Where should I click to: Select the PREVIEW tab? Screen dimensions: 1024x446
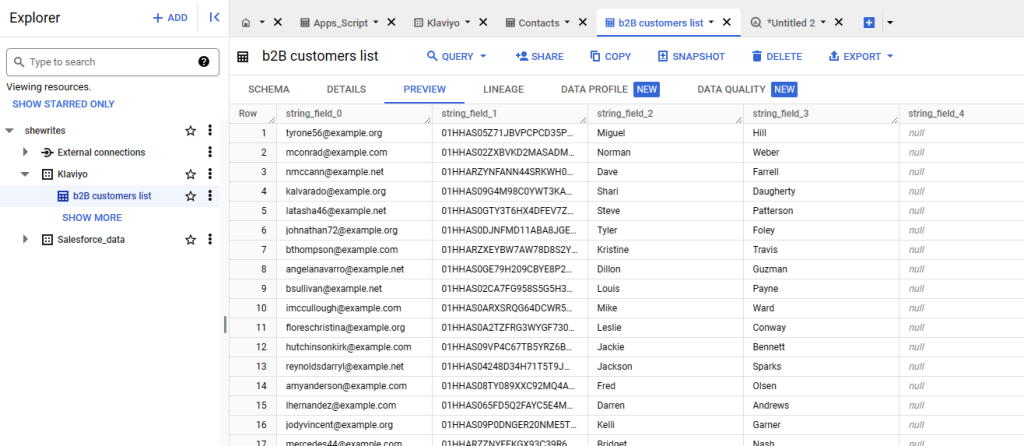click(x=424, y=89)
